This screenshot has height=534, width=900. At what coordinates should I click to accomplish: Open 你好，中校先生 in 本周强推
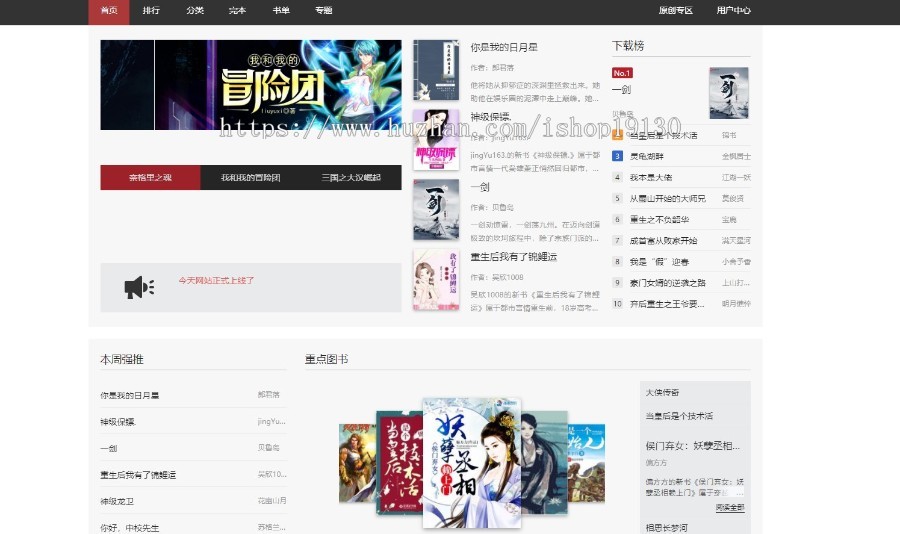(130, 528)
